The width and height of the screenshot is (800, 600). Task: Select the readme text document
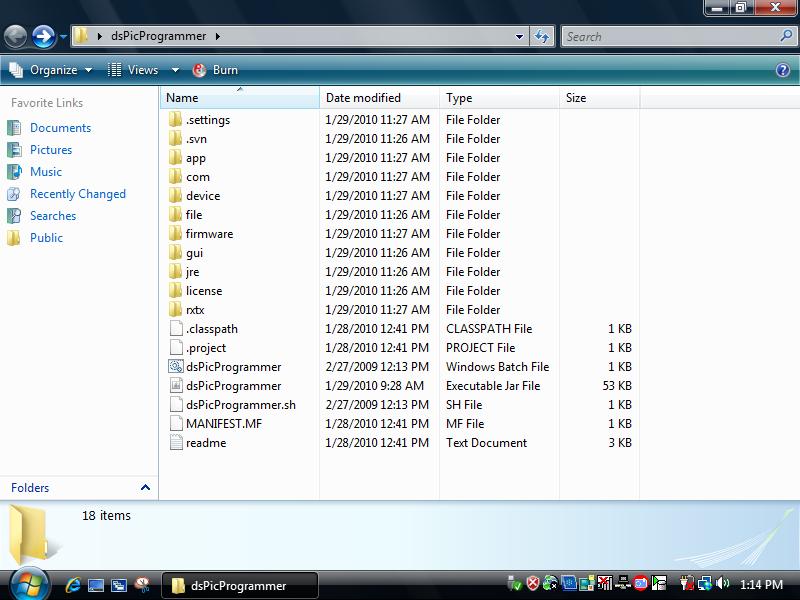click(205, 443)
